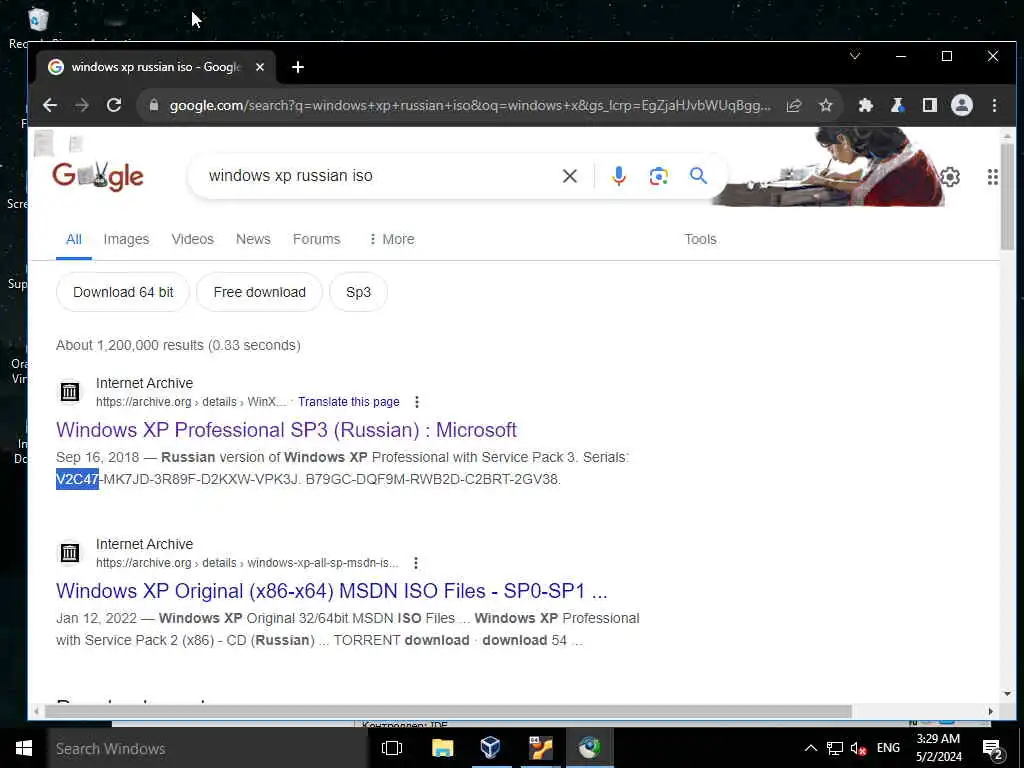Open a new tab with plus button

coord(298,67)
